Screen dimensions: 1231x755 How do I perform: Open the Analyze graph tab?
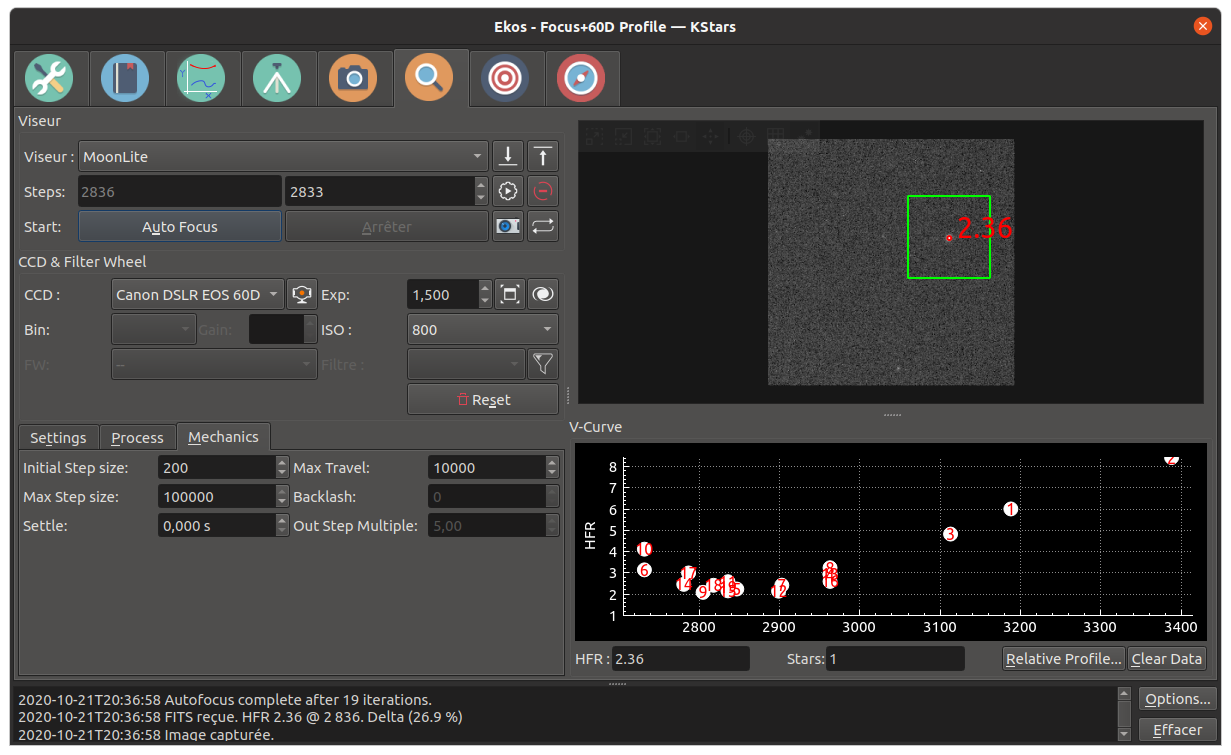click(x=201, y=78)
